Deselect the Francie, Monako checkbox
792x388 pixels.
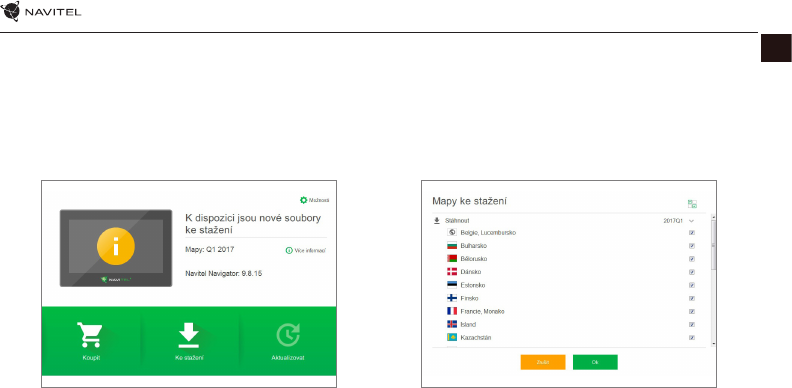(692, 312)
